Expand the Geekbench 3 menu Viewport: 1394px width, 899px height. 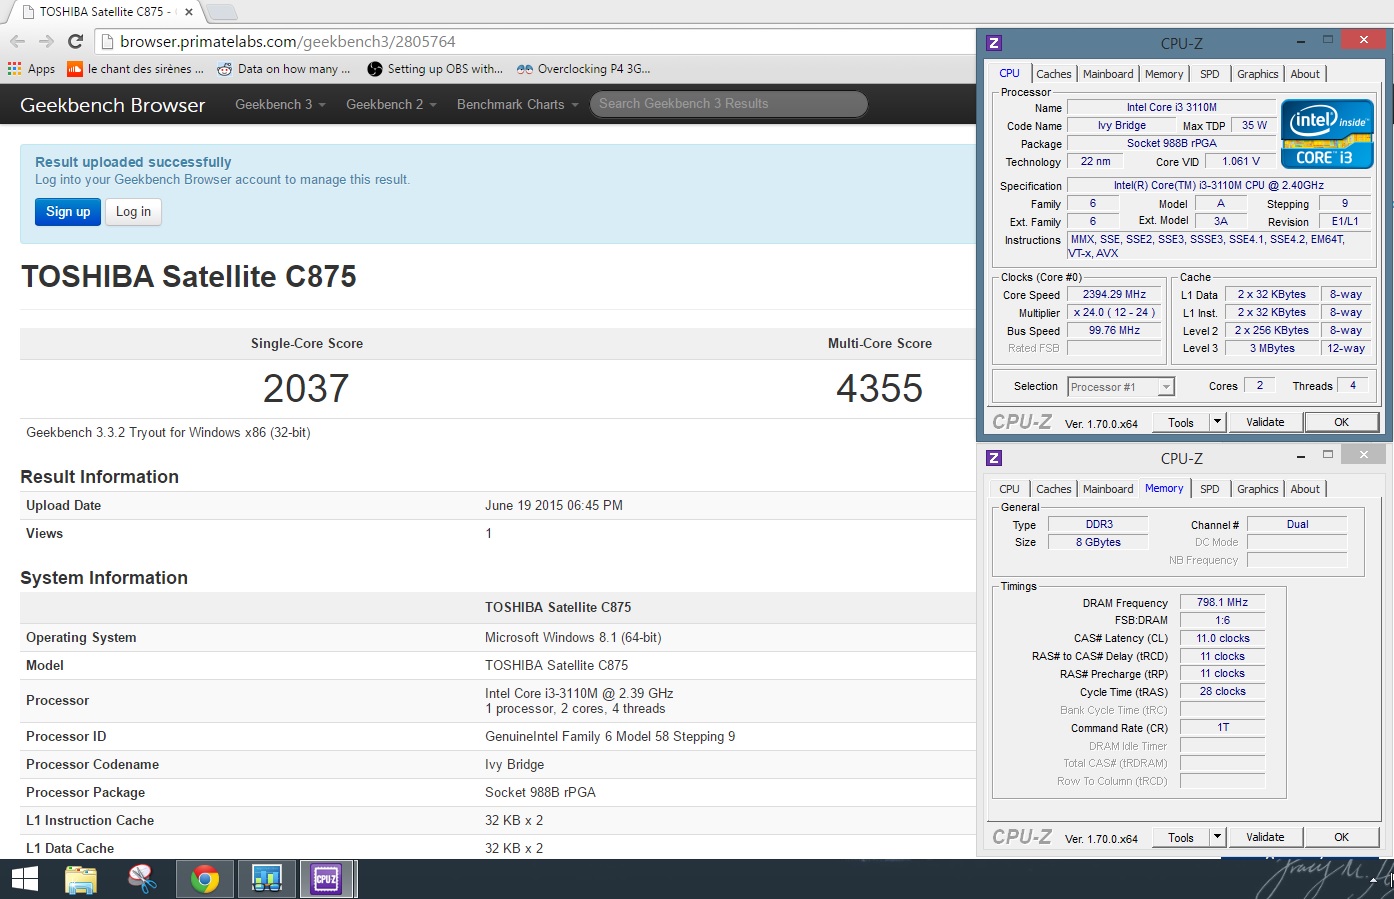[280, 104]
